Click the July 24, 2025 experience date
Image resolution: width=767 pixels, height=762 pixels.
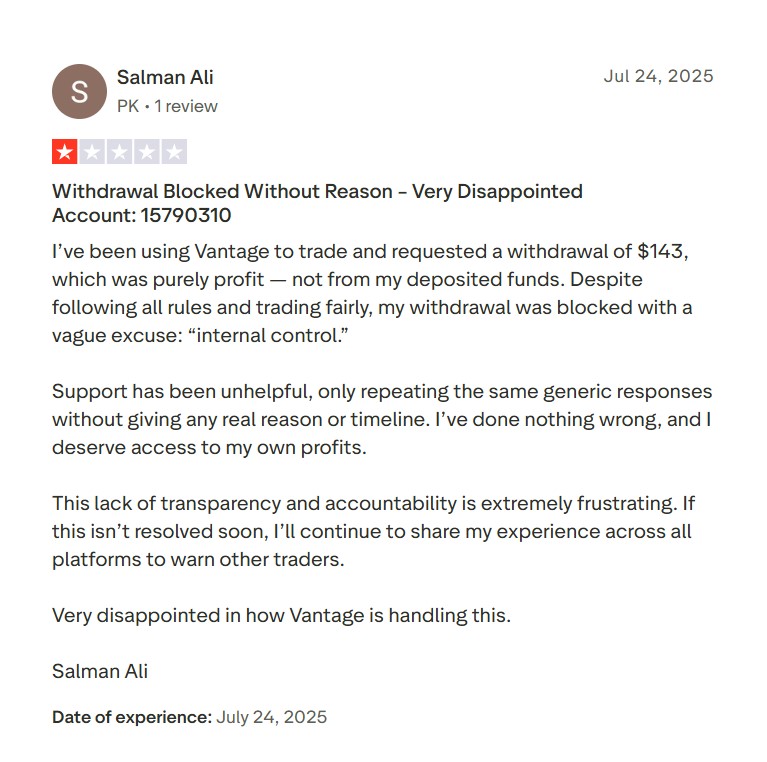tap(271, 717)
